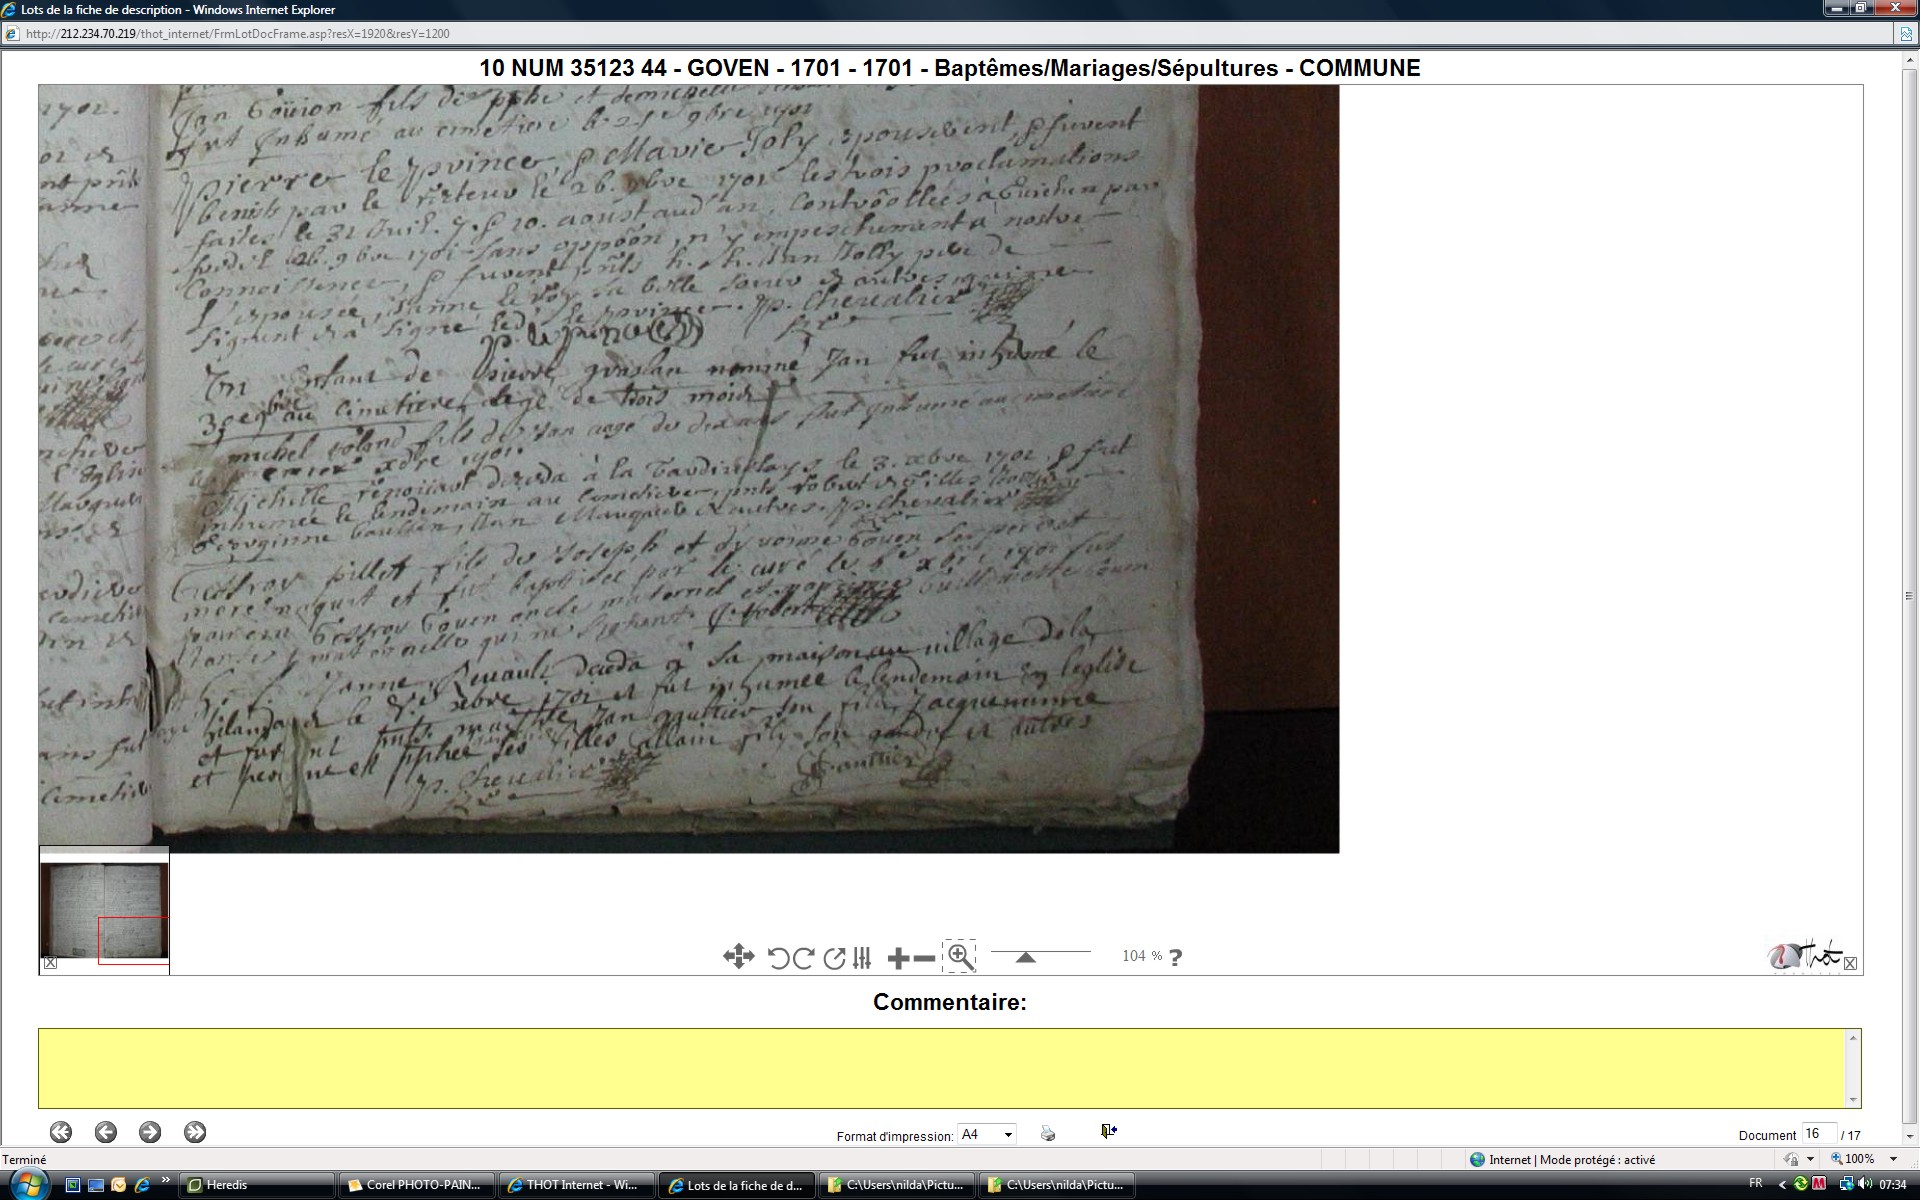Screen dimensions: 1920x1200
Task: Close the thumbnail overview box
Action: (50, 963)
